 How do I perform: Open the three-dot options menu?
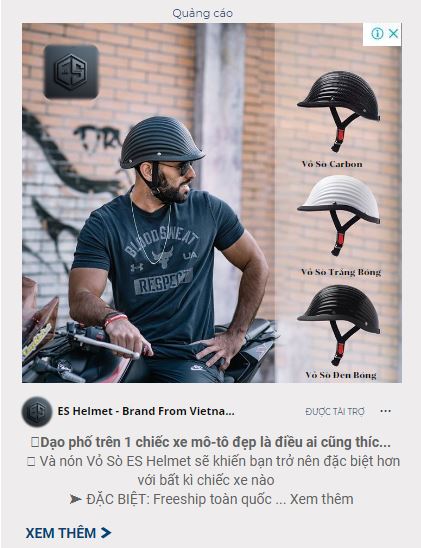385,411
